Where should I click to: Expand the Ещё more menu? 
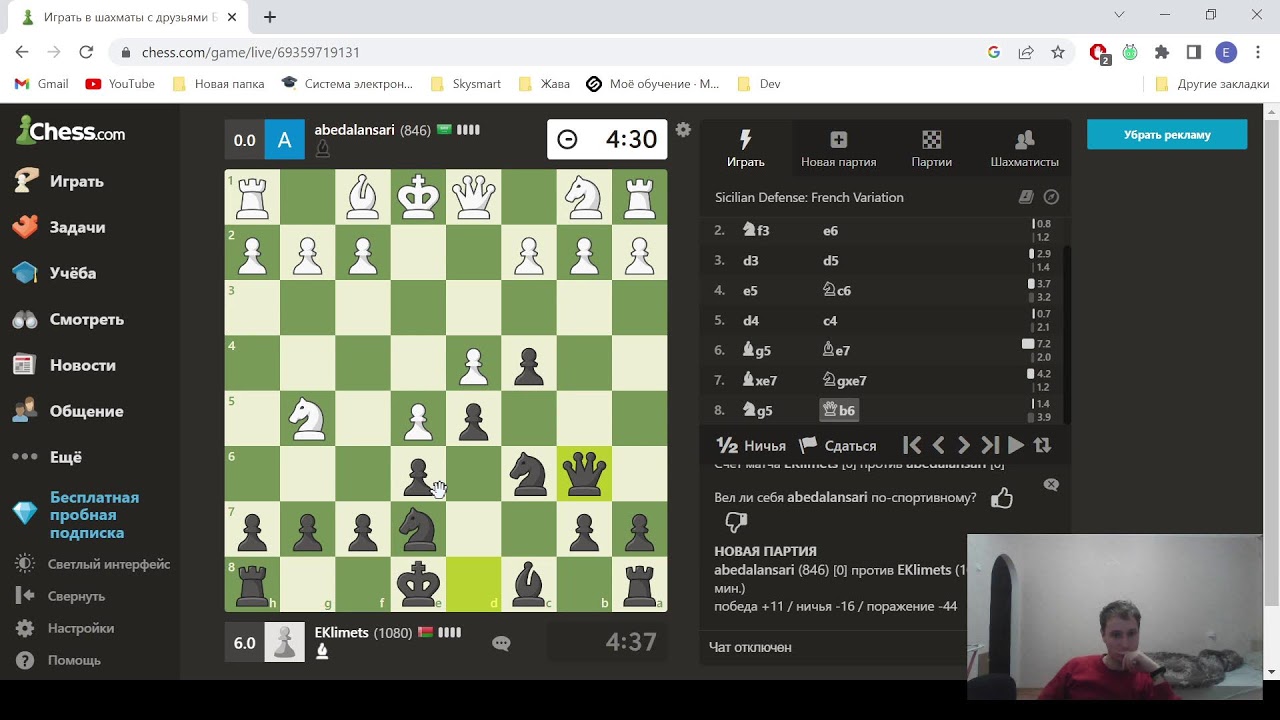point(48,457)
